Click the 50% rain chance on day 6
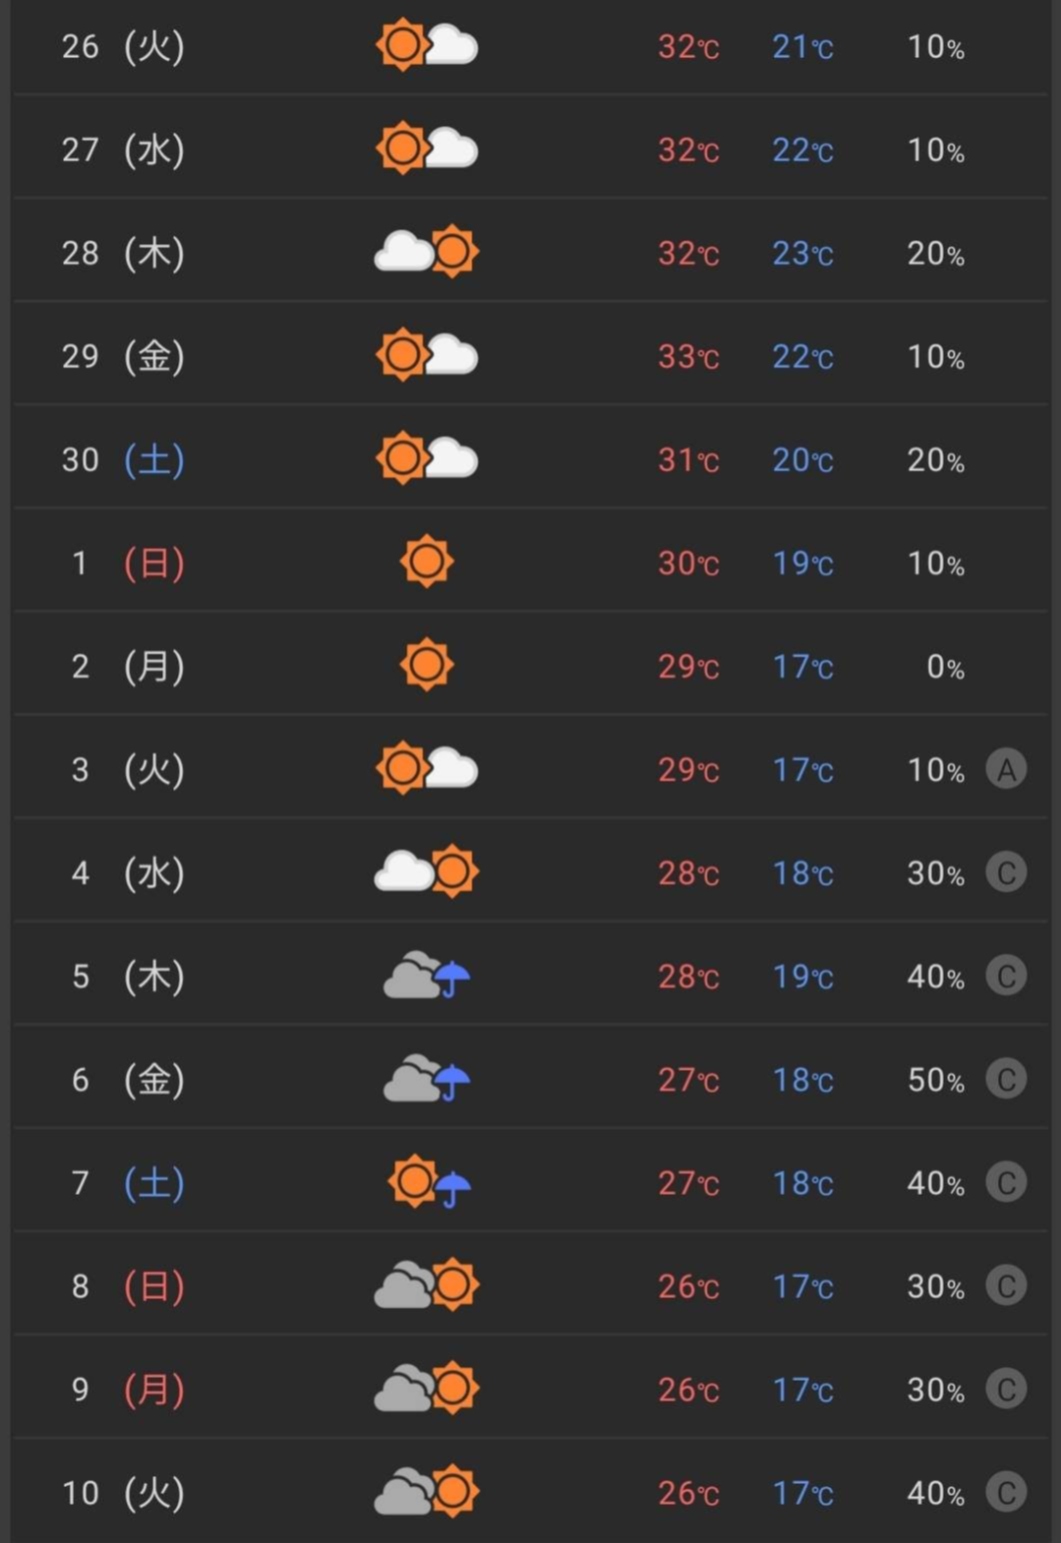Image resolution: width=1061 pixels, height=1543 pixels. coord(935,1080)
